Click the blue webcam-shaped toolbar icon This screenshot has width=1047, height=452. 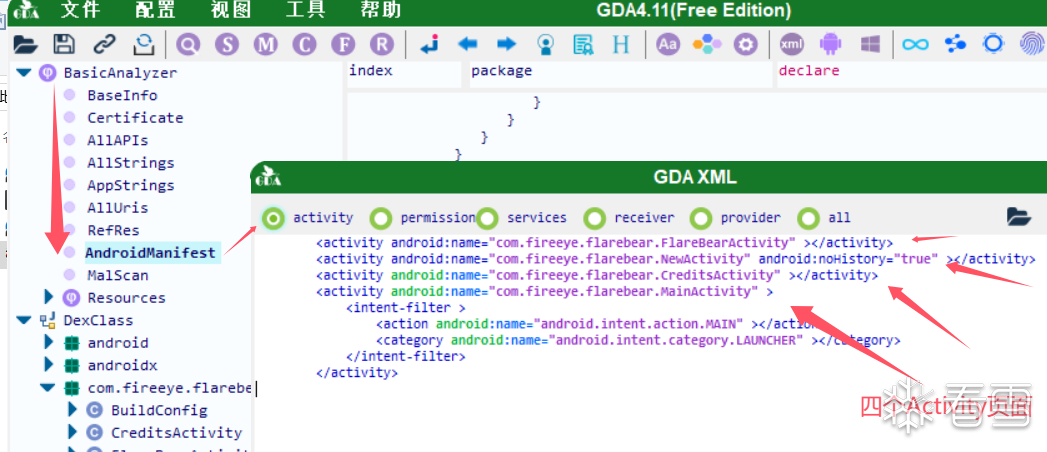pos(546,45)
